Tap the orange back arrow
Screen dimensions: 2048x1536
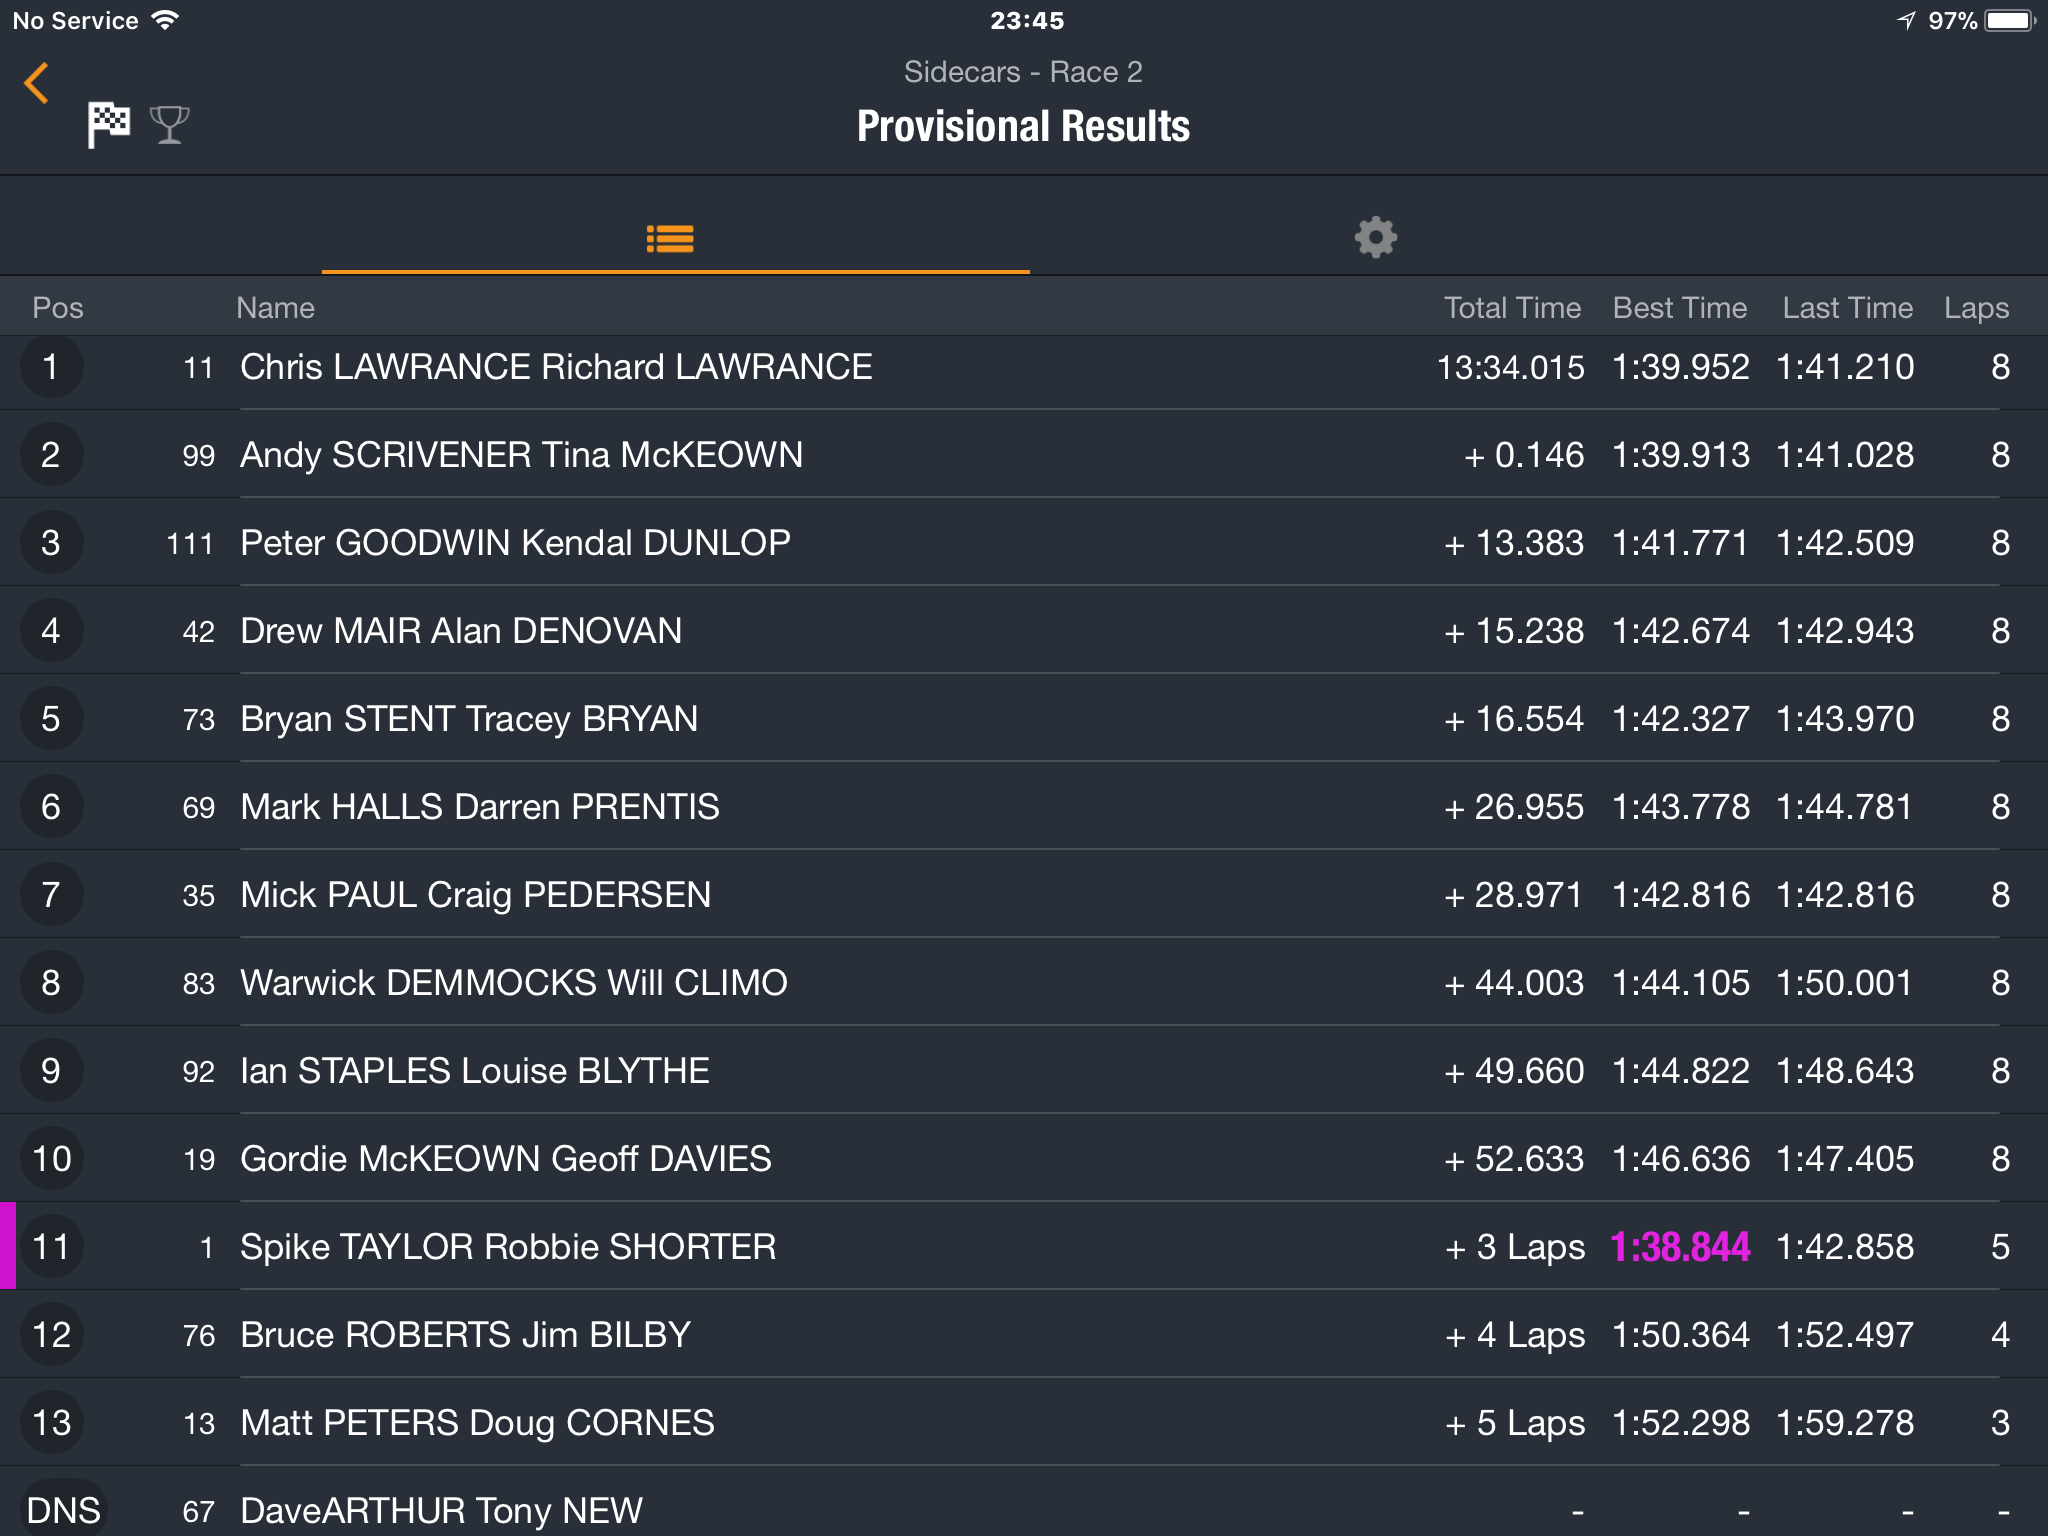coord(37,83)
